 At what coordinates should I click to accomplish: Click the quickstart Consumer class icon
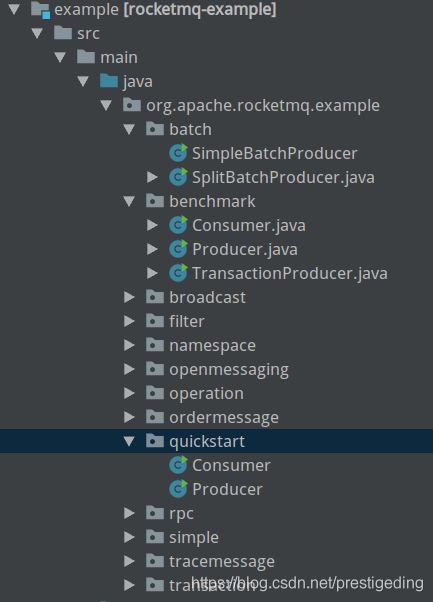click(x=178, y=465)
